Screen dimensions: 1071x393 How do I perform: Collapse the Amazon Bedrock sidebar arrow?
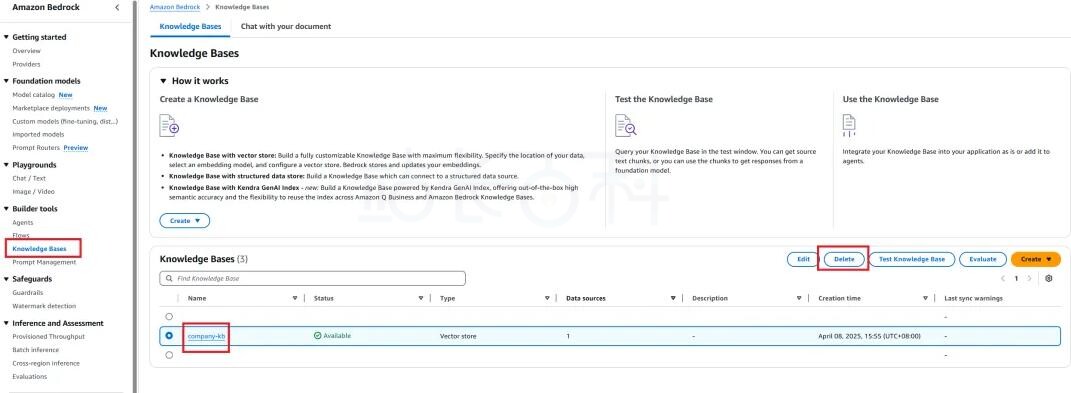[x=117, y=8]
